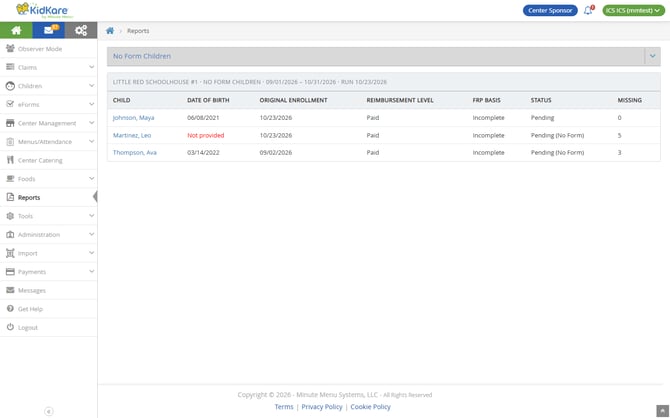The width and height of the screenshot is (670, 418).
Task: Click the 09/02/2026 enrollment date cell
Action: point(276,153)
